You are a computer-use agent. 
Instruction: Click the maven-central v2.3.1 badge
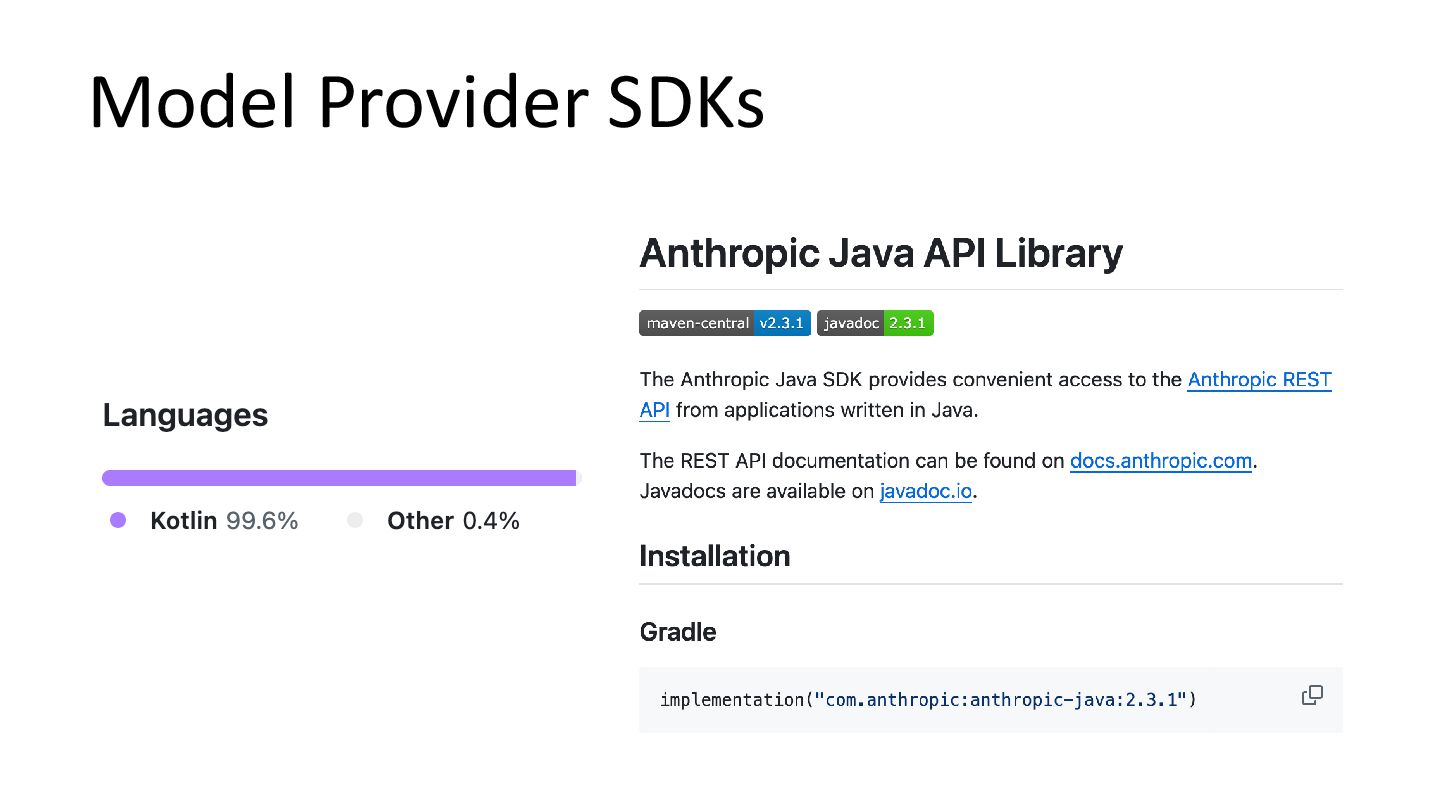[725, 323]
